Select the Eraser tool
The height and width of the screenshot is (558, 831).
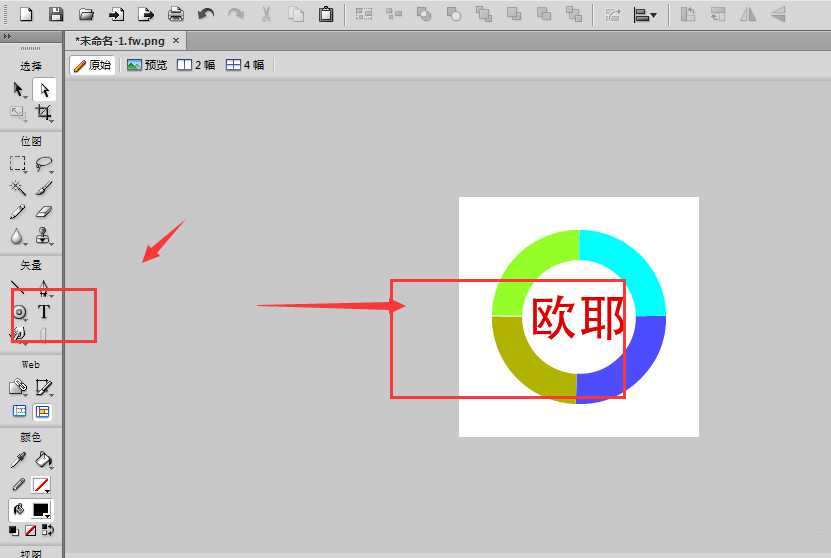click(x=44, y=211)
